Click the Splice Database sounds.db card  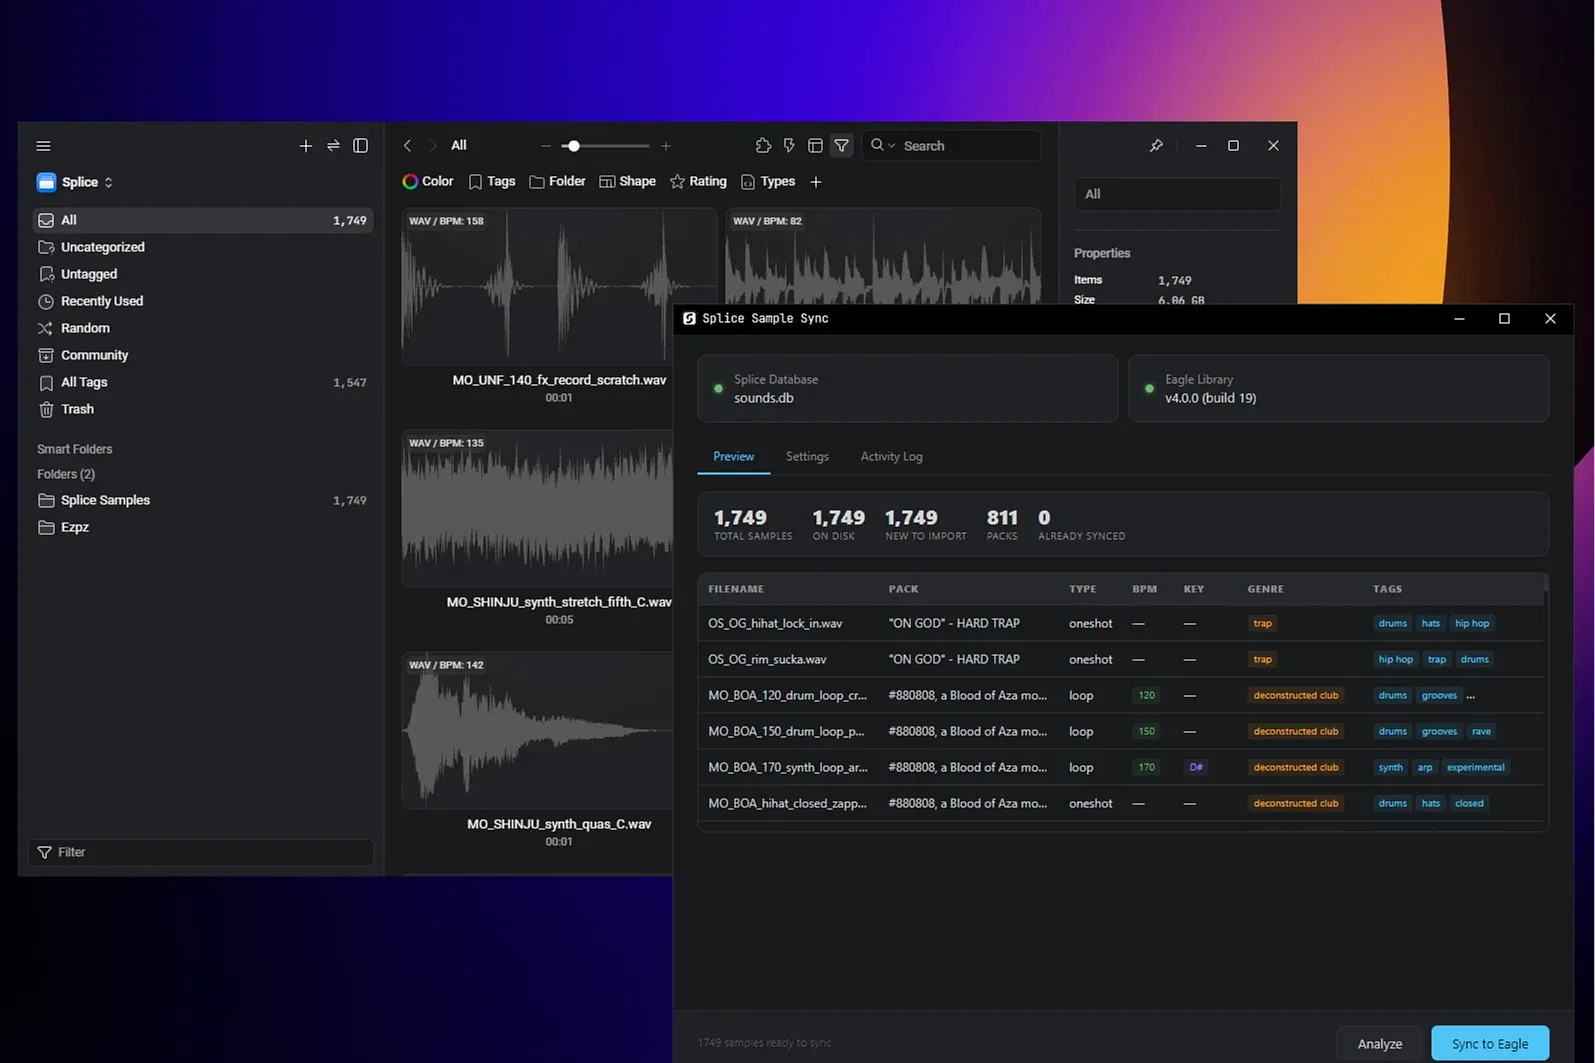coord(908,388)
